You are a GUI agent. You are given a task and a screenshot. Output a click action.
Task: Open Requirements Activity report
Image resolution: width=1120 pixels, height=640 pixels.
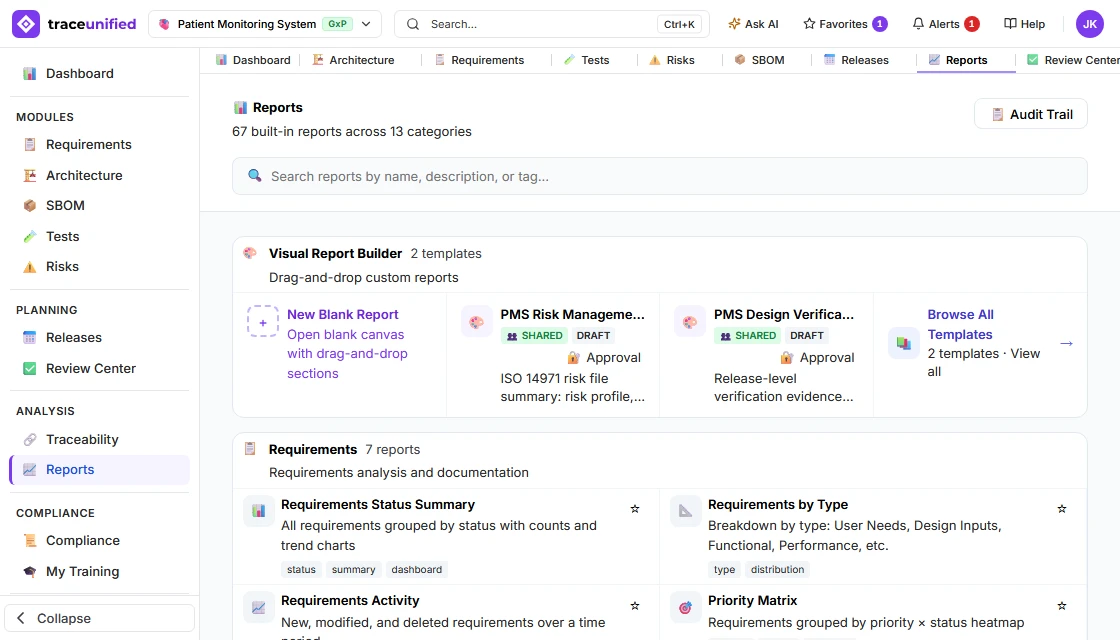coord(350,601)
